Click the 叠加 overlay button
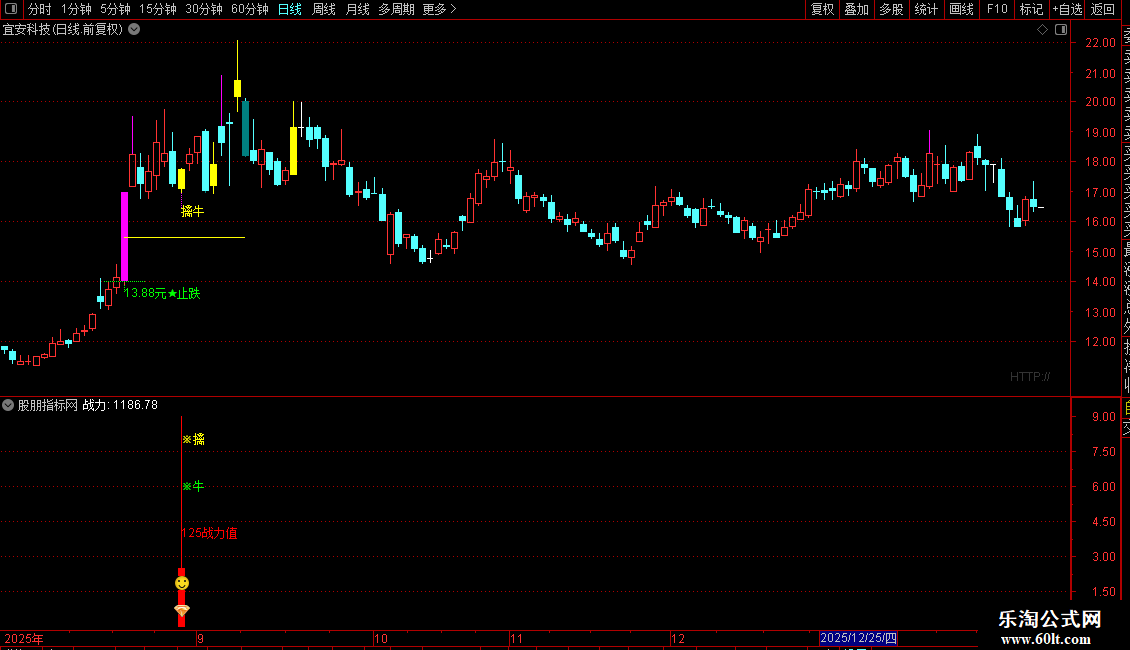 pyautogui.click(x=857, y=9)
